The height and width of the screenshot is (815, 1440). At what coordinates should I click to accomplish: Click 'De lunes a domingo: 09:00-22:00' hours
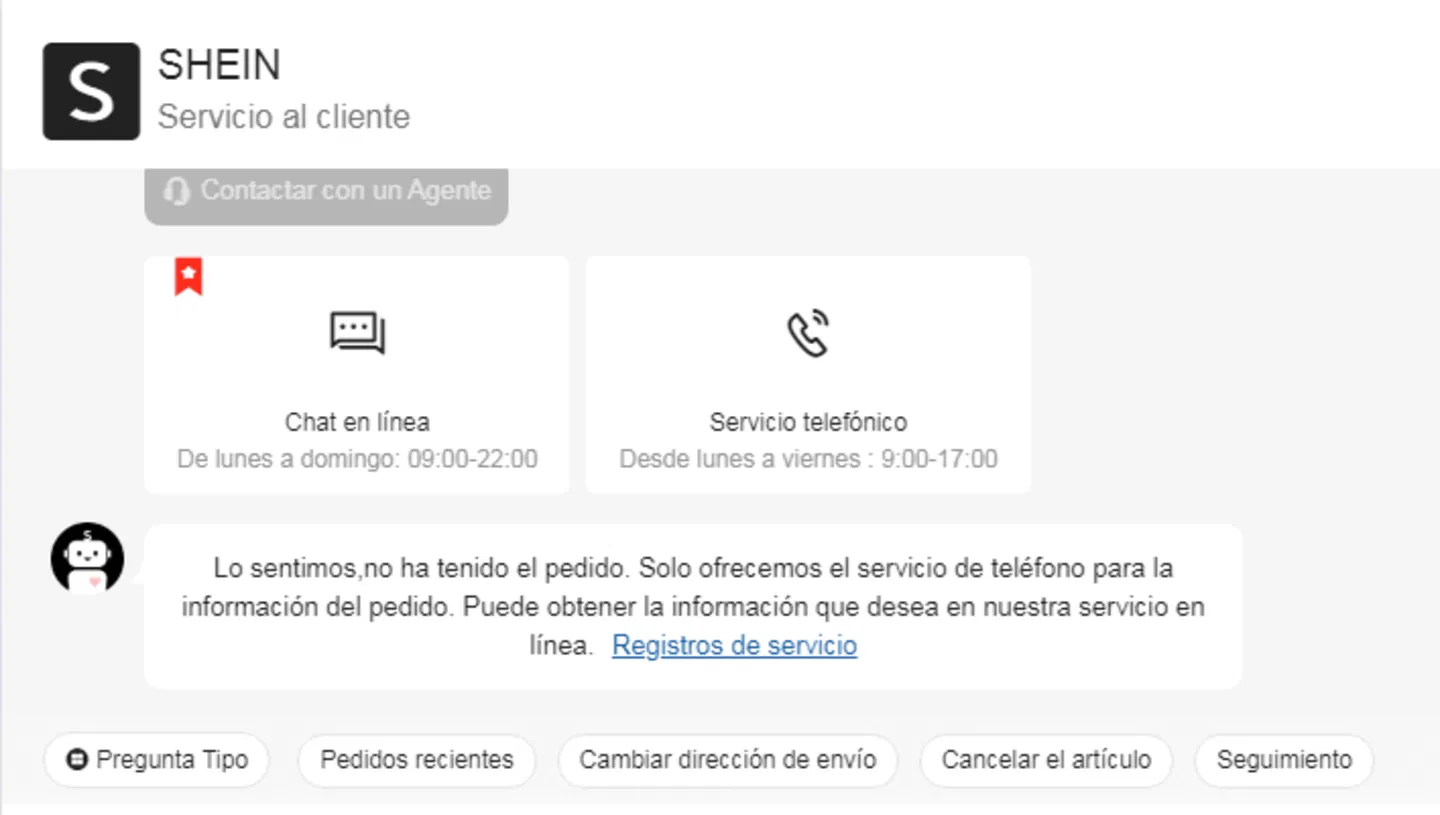(x=357, y=459)
